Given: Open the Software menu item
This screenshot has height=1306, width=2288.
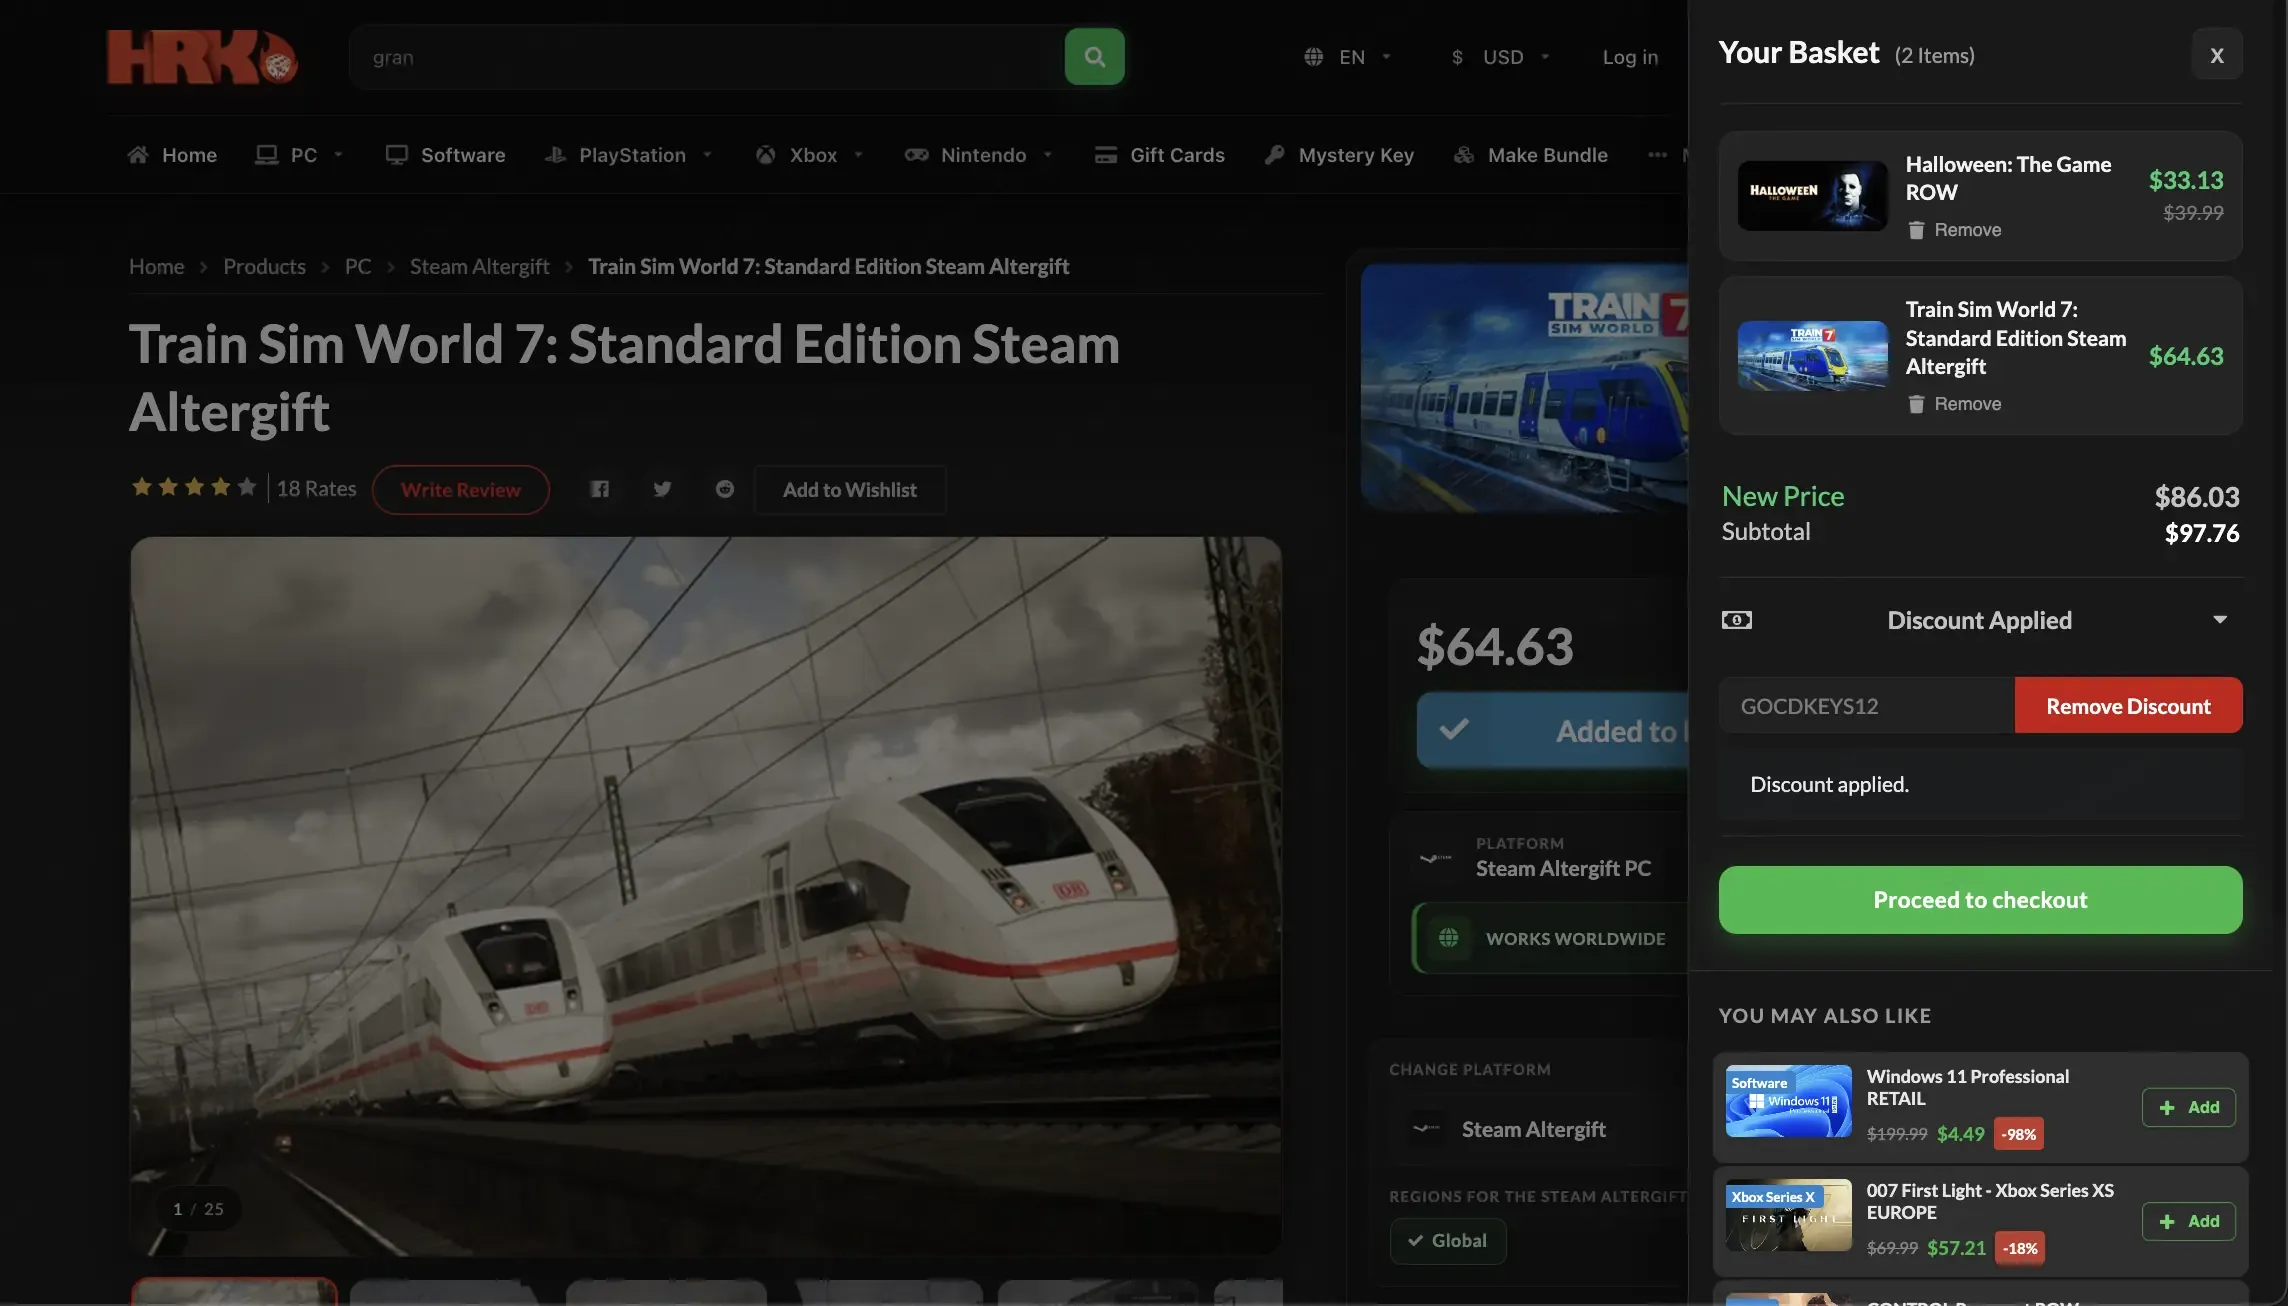Looking at the screenshot, I should point(446,155).
